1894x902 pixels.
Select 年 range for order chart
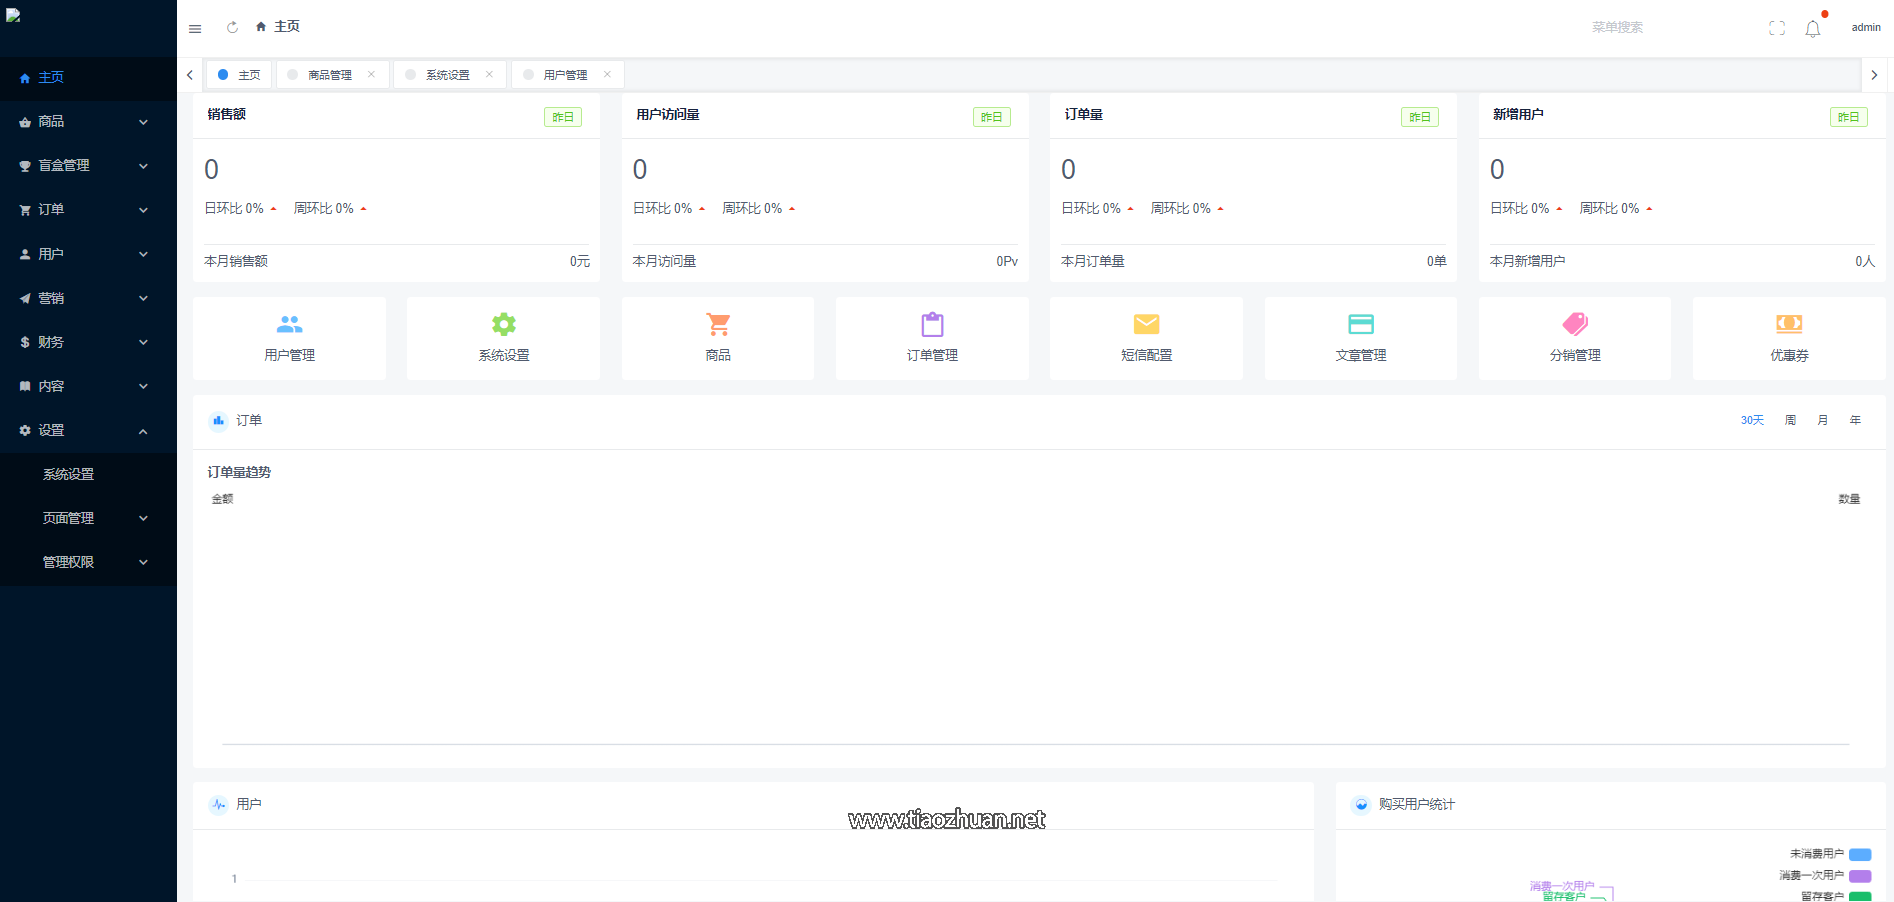1855,421
